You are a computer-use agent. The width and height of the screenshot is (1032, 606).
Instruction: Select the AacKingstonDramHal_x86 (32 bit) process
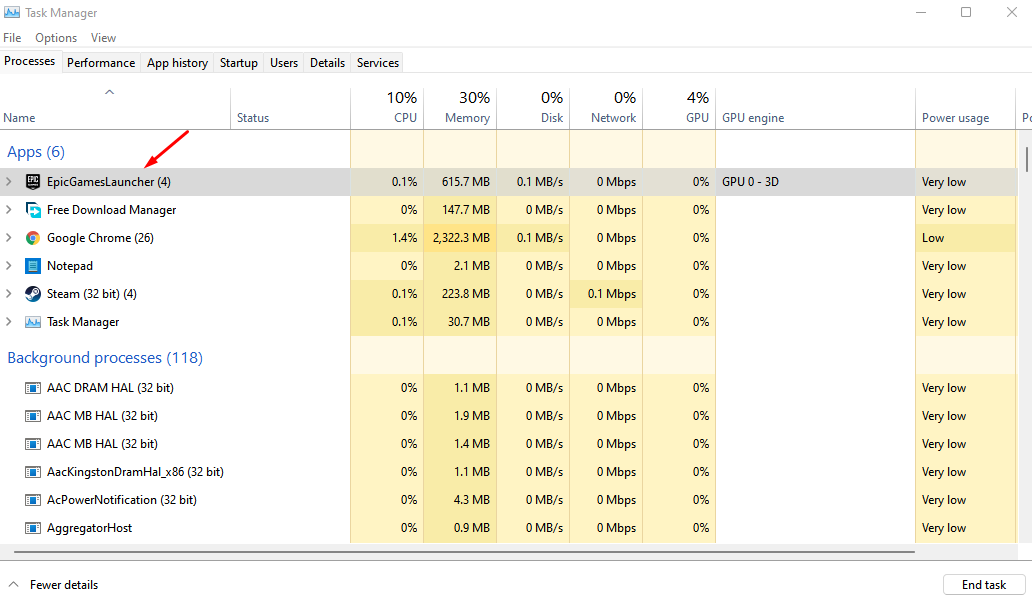(x=135, y=472)
